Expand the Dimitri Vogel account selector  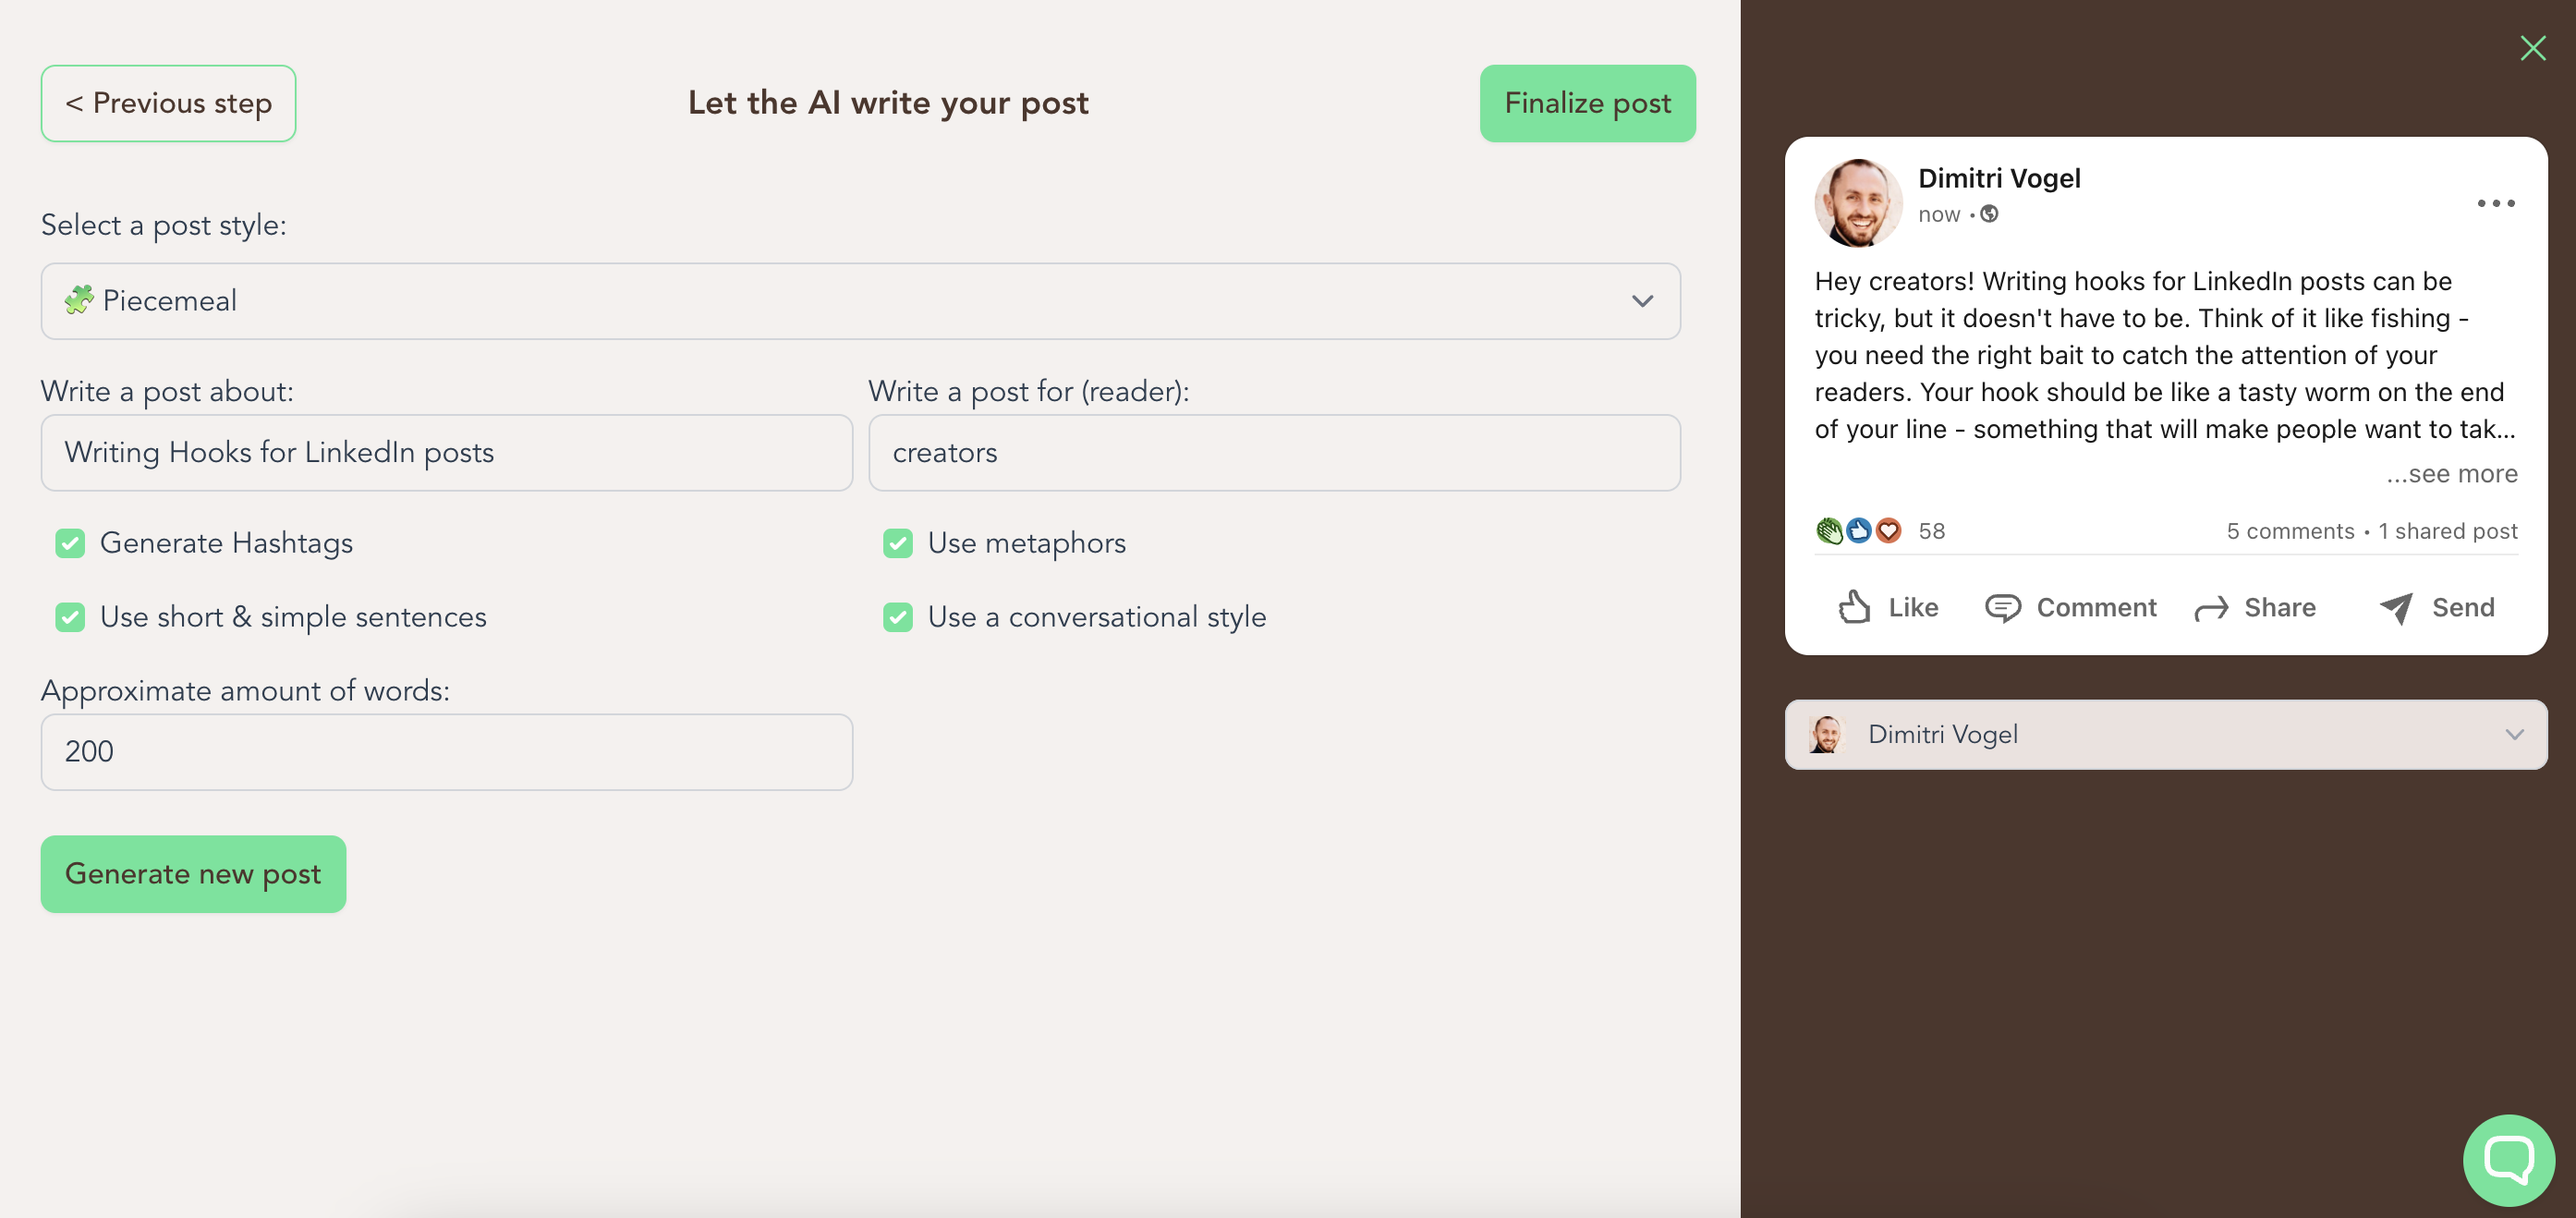coord(2516,735)
